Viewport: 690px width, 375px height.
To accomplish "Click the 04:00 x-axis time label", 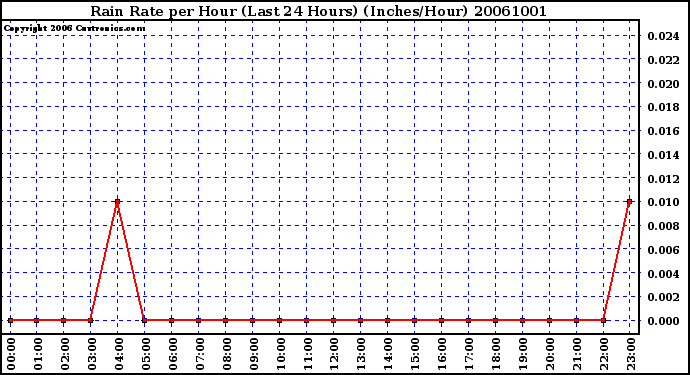I will 119,354.
